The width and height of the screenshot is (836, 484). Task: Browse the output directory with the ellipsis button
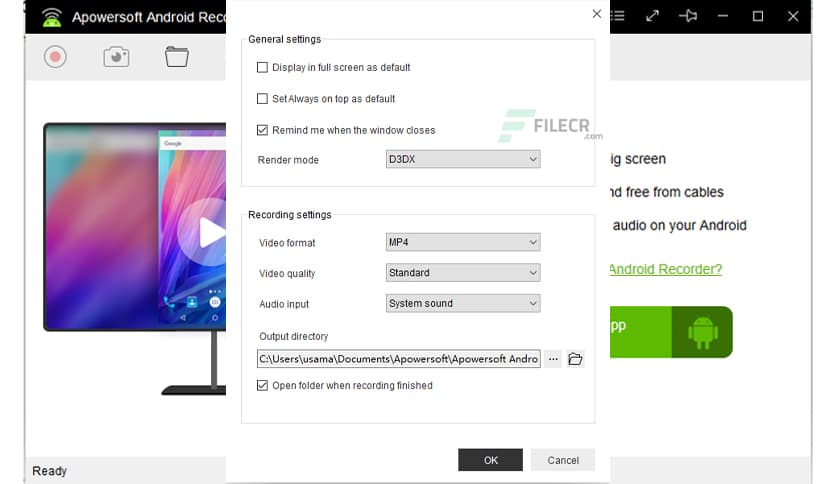click(x=553, y=359)
